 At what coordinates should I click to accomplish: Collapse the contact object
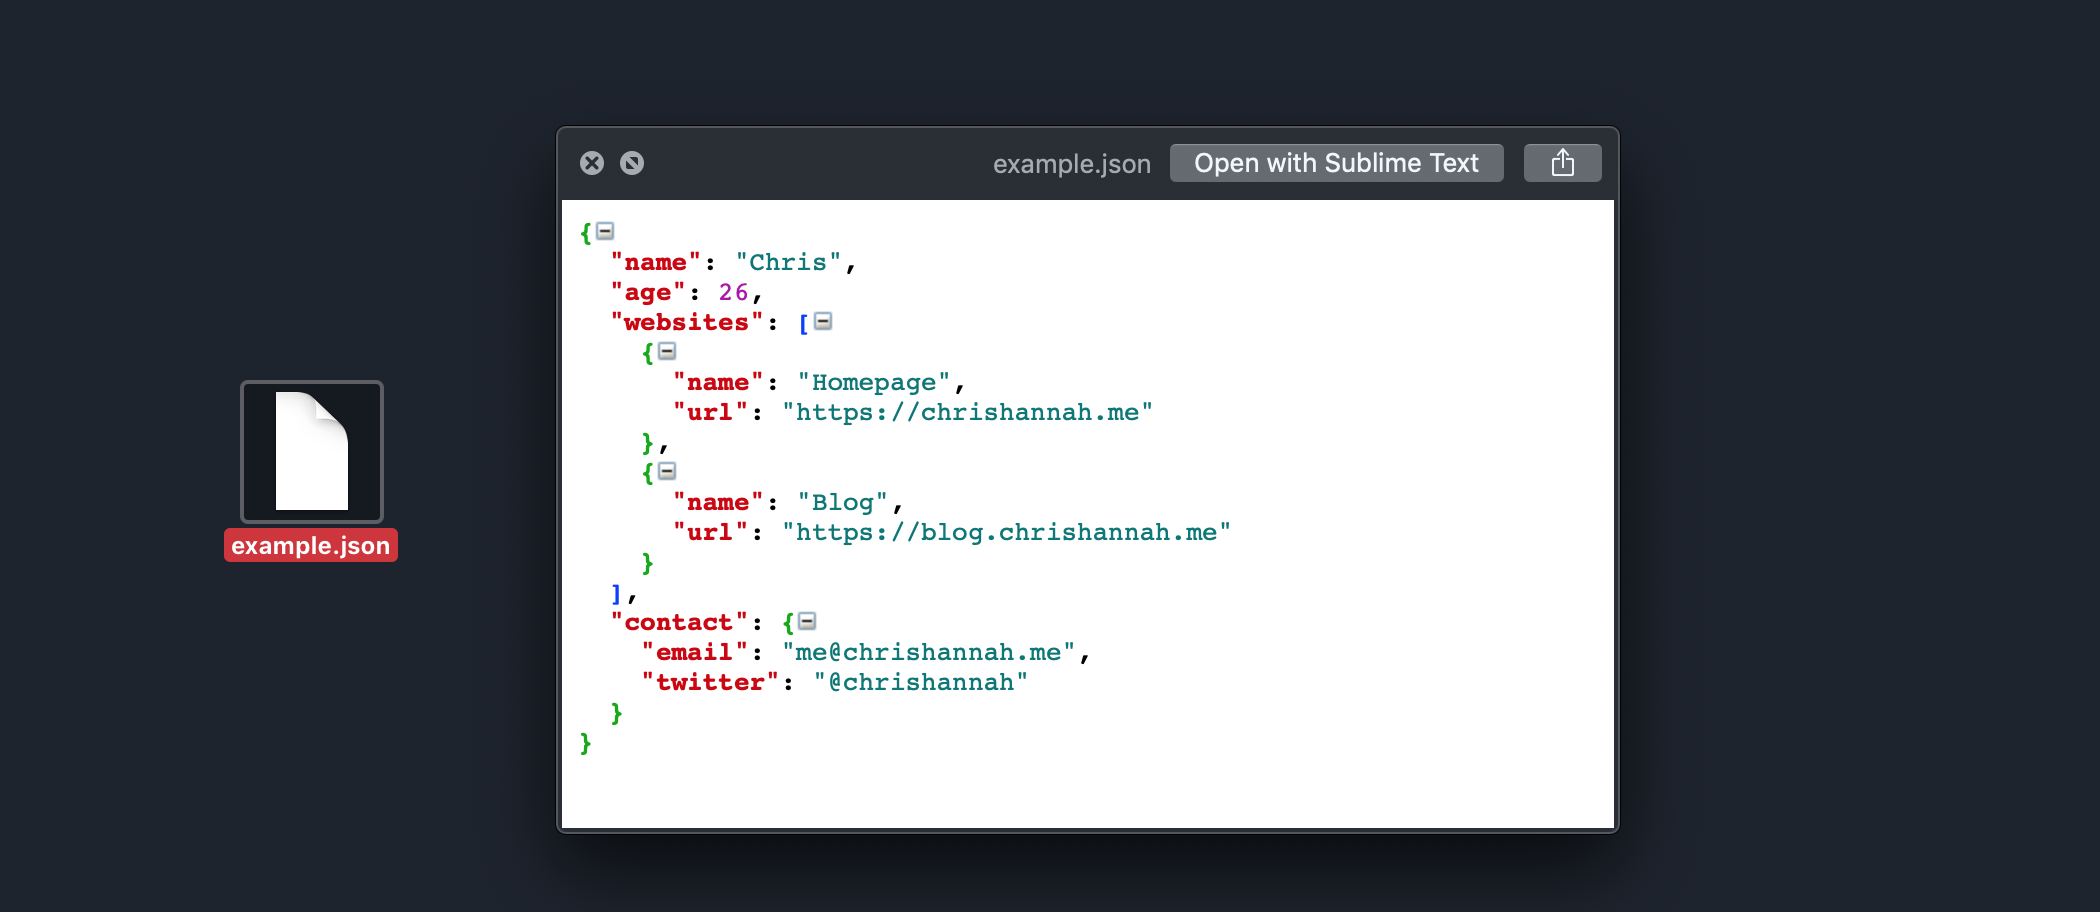(x=807, y=621)
